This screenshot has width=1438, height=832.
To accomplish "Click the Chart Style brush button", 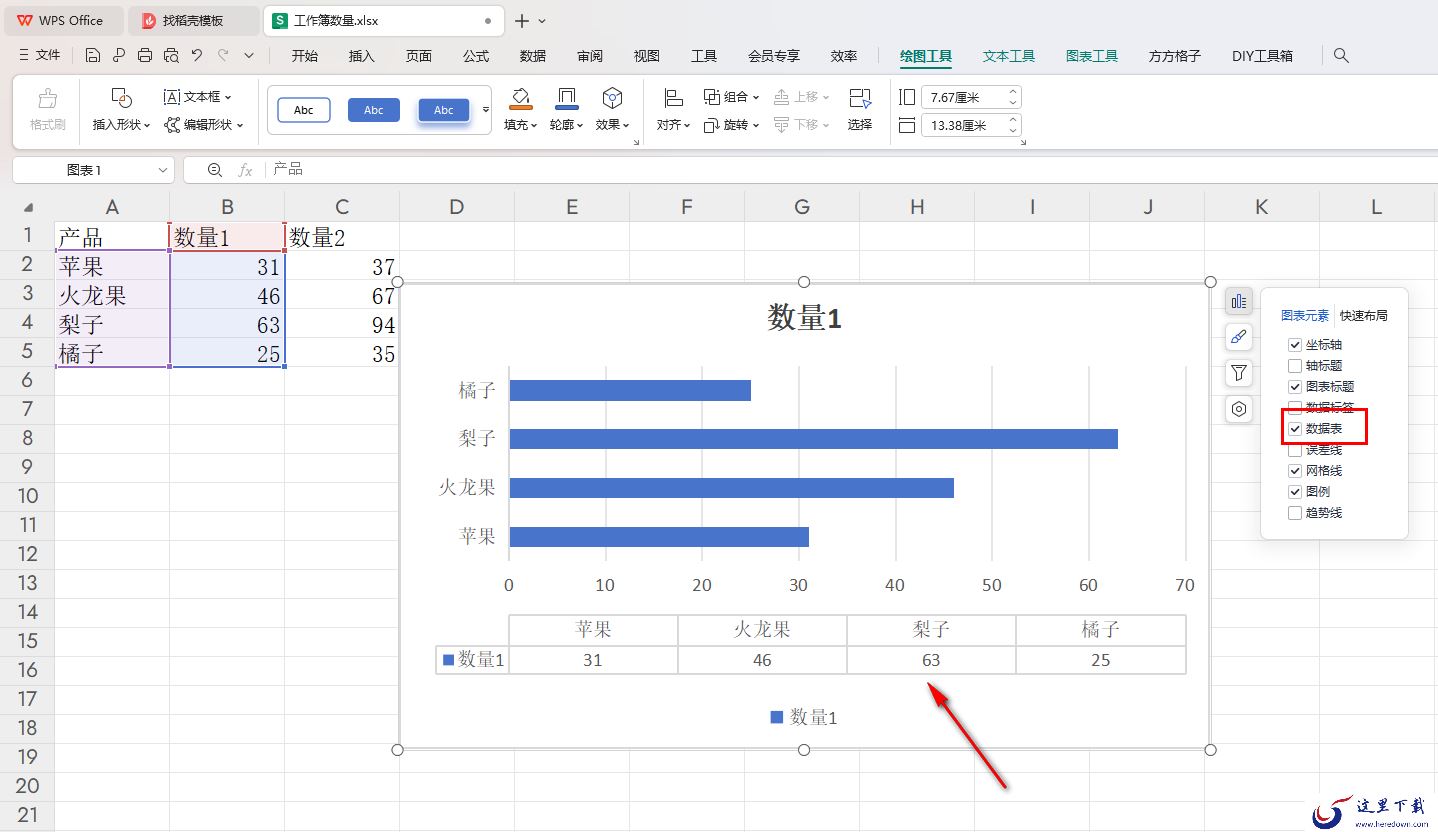I will click(x=1239, y=337).
